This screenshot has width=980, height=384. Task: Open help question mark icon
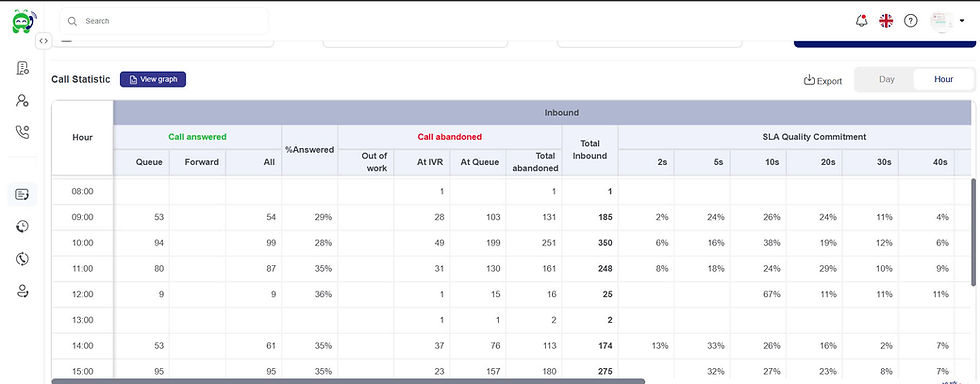coord(911,21)
